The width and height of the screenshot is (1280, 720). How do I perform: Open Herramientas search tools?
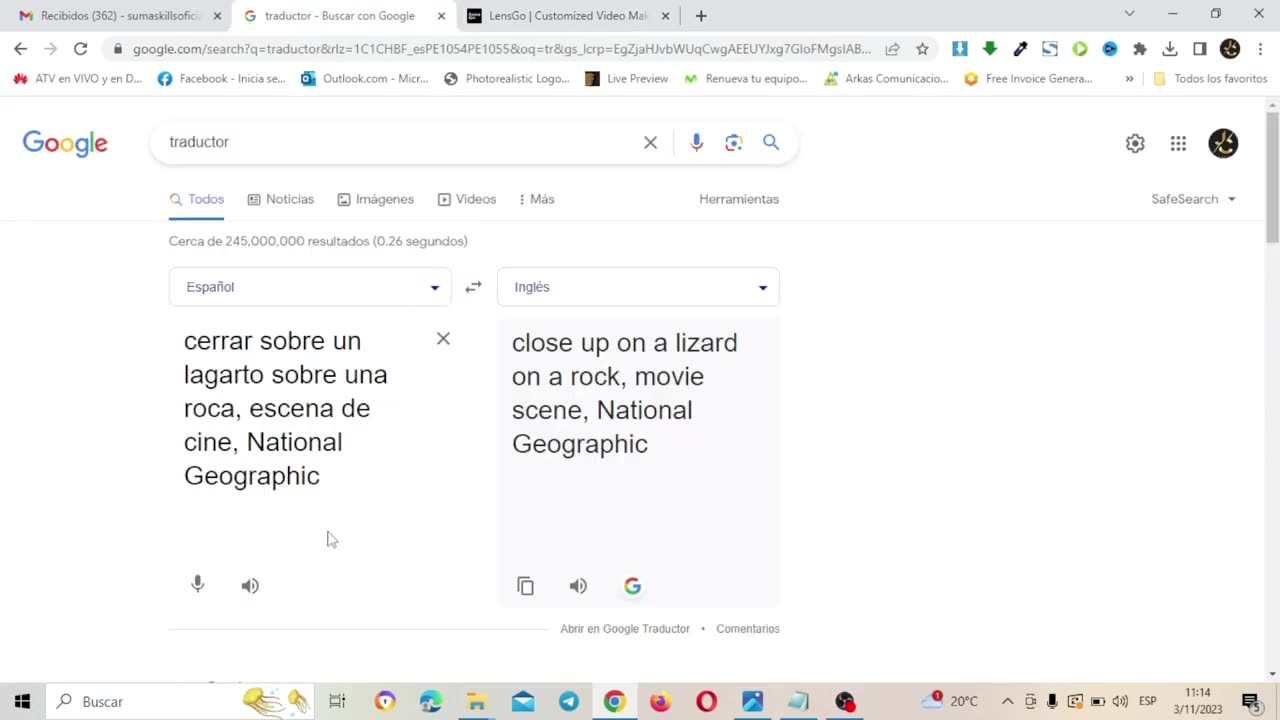click(739, 199)
